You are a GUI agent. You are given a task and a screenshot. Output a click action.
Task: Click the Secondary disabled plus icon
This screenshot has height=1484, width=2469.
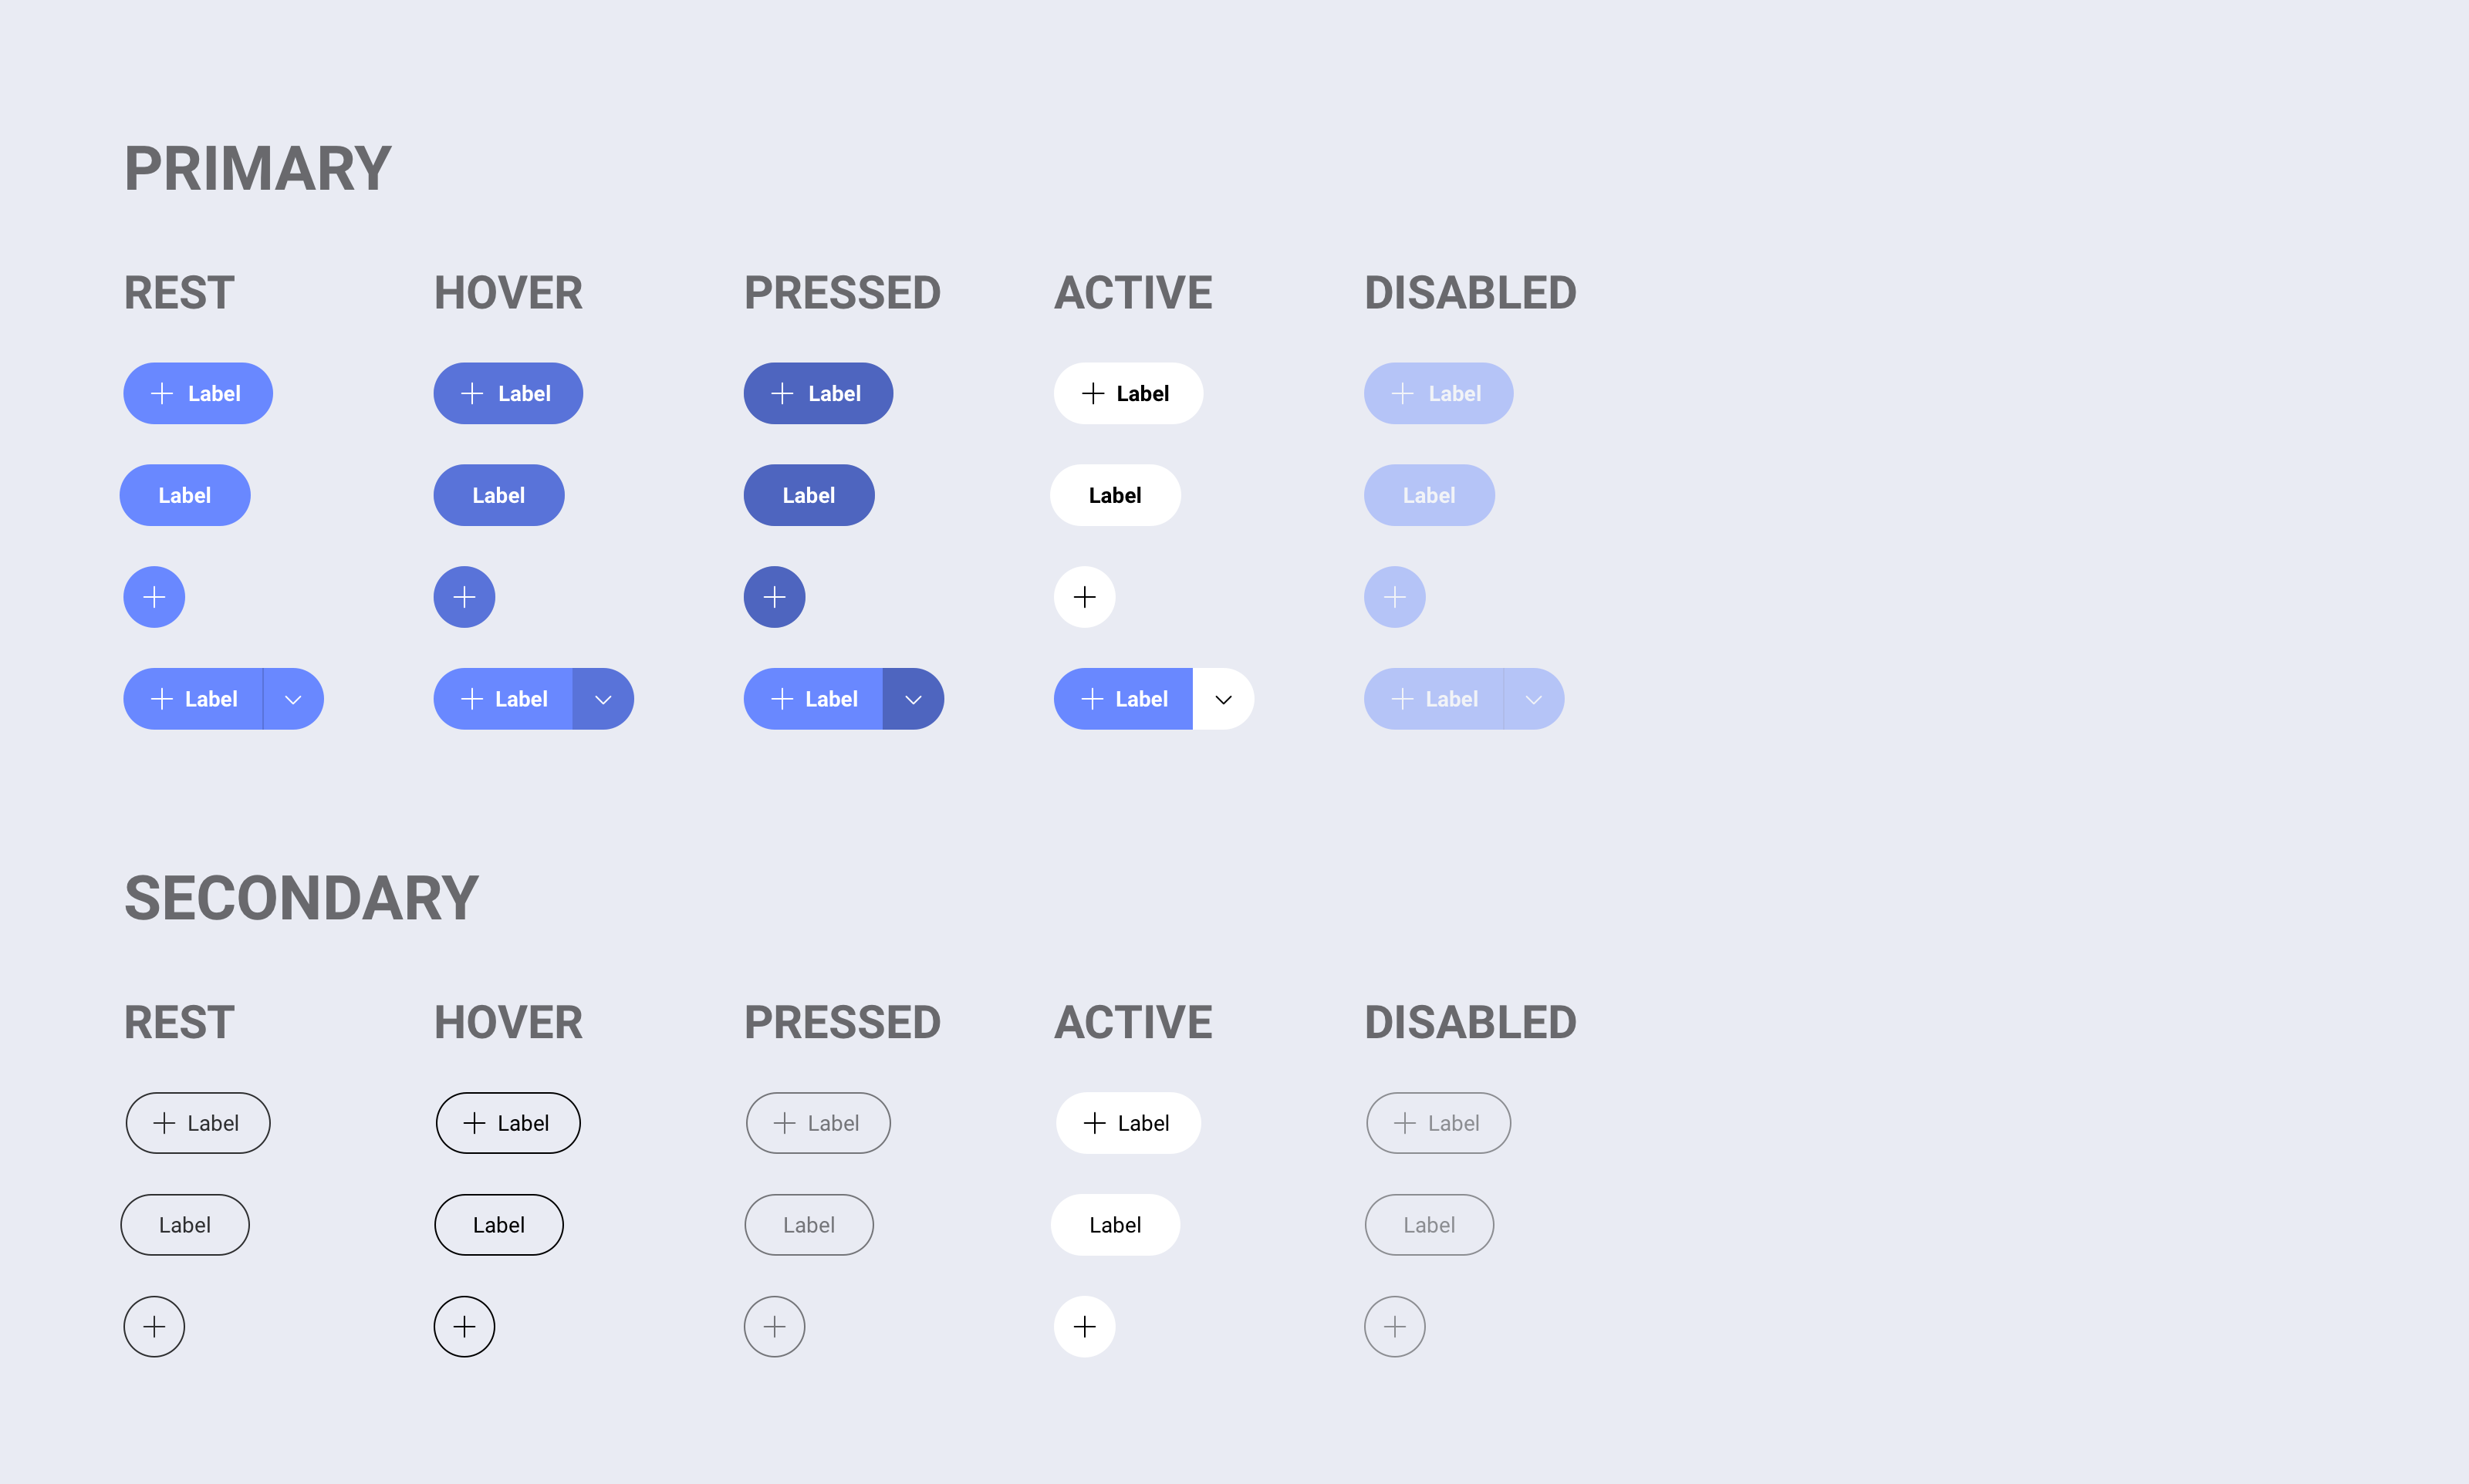1394,1326
